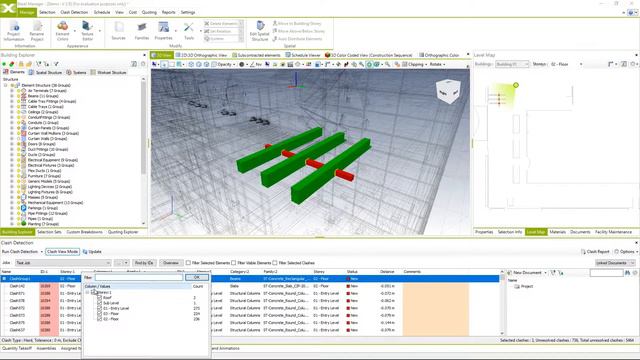
Task: Open the Quoting Explorer tab
Action: pos(123,232)
